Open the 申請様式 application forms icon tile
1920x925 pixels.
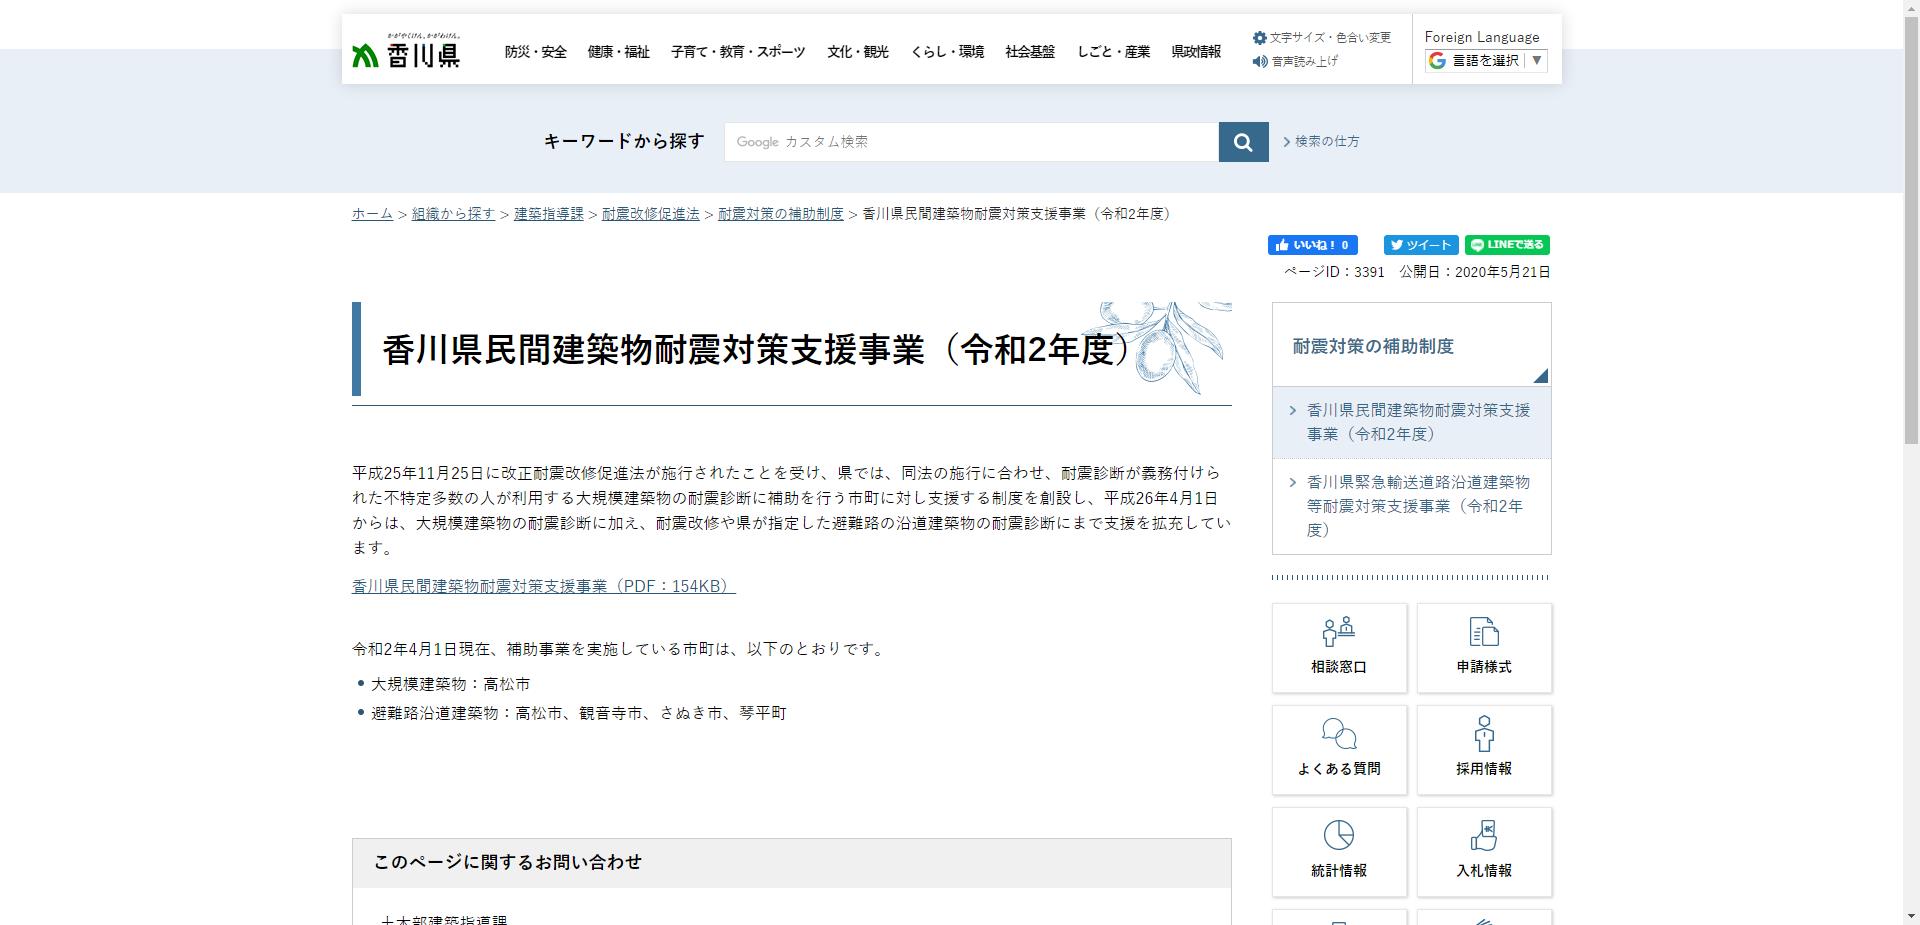coord(1483,648)
